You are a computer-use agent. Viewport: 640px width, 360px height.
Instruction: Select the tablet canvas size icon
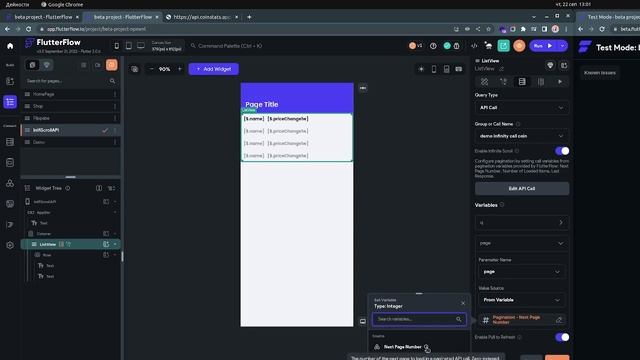129,46
